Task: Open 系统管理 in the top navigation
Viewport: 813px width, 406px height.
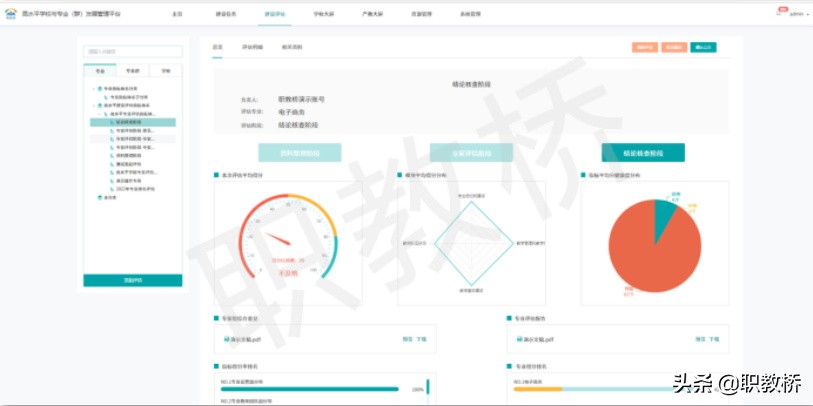Action: tap(470, 15)
